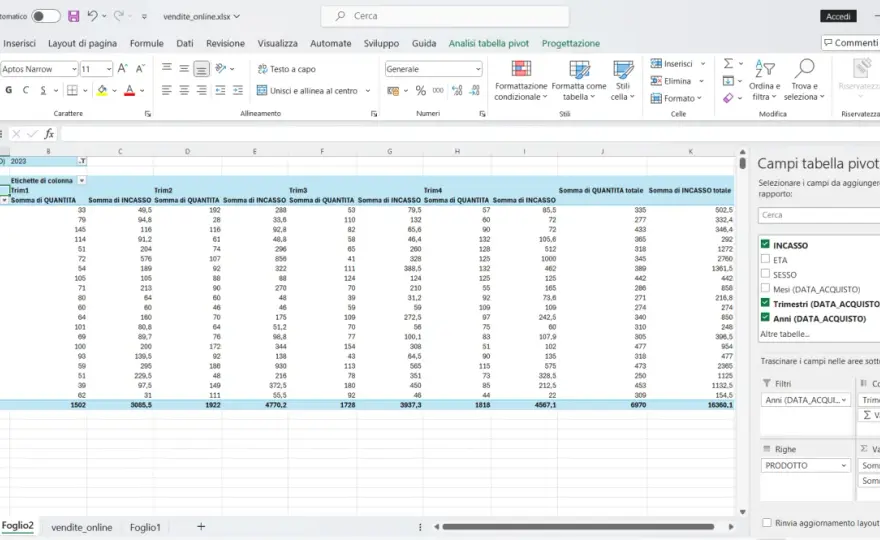This screenshot has height=540, width=880.
Task: Expand Unisci e allinea al centro options
Action: [368, 90]
